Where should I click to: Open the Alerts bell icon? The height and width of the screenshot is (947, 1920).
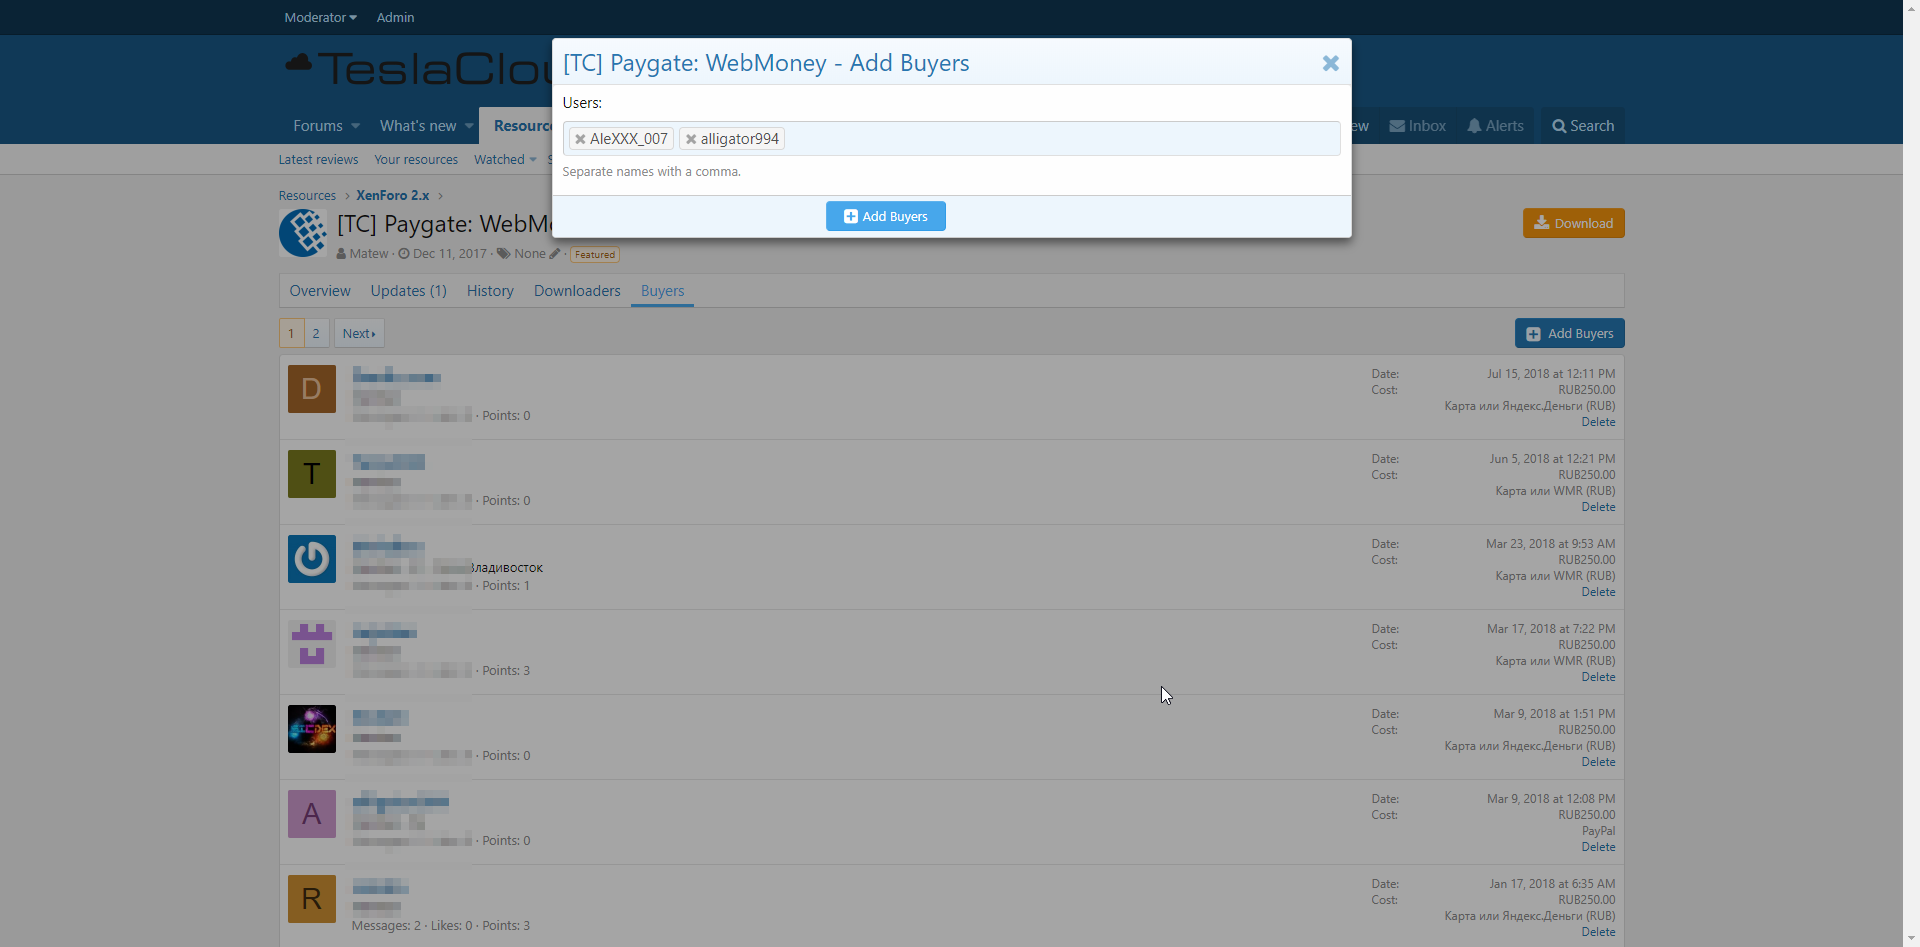coord(1474,126)
